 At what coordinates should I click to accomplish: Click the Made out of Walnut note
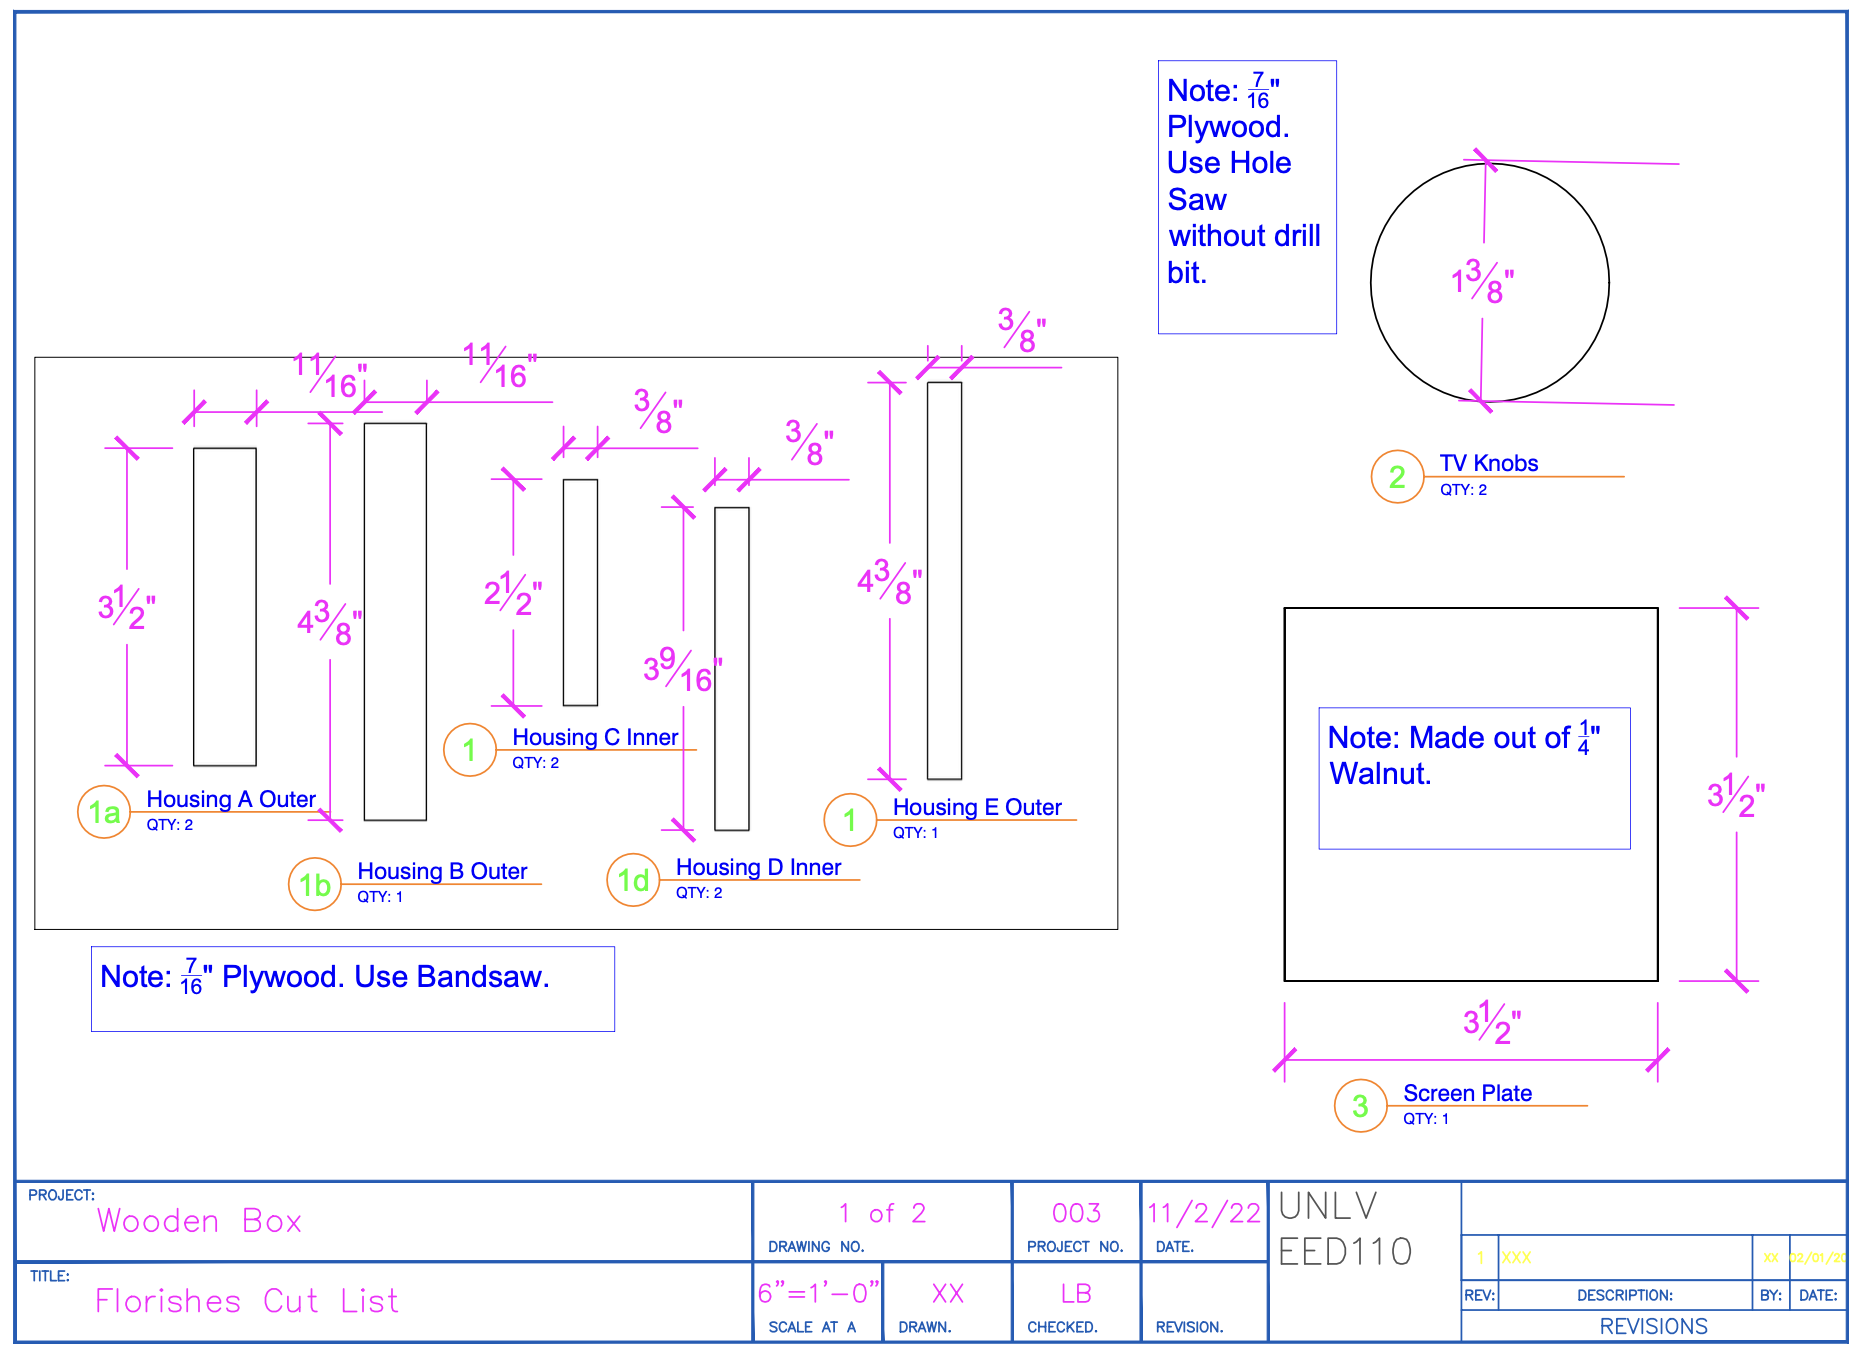coord(1474,778)
